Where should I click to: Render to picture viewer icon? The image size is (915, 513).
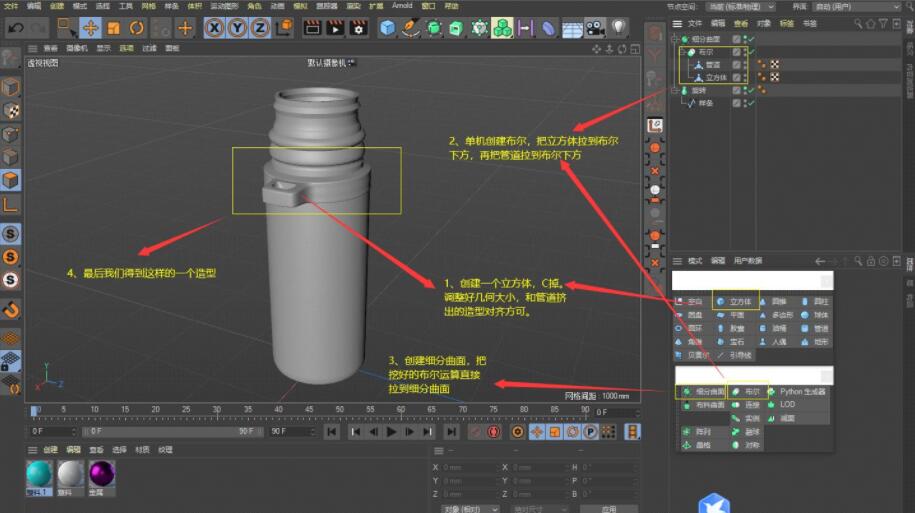[336, 27]
